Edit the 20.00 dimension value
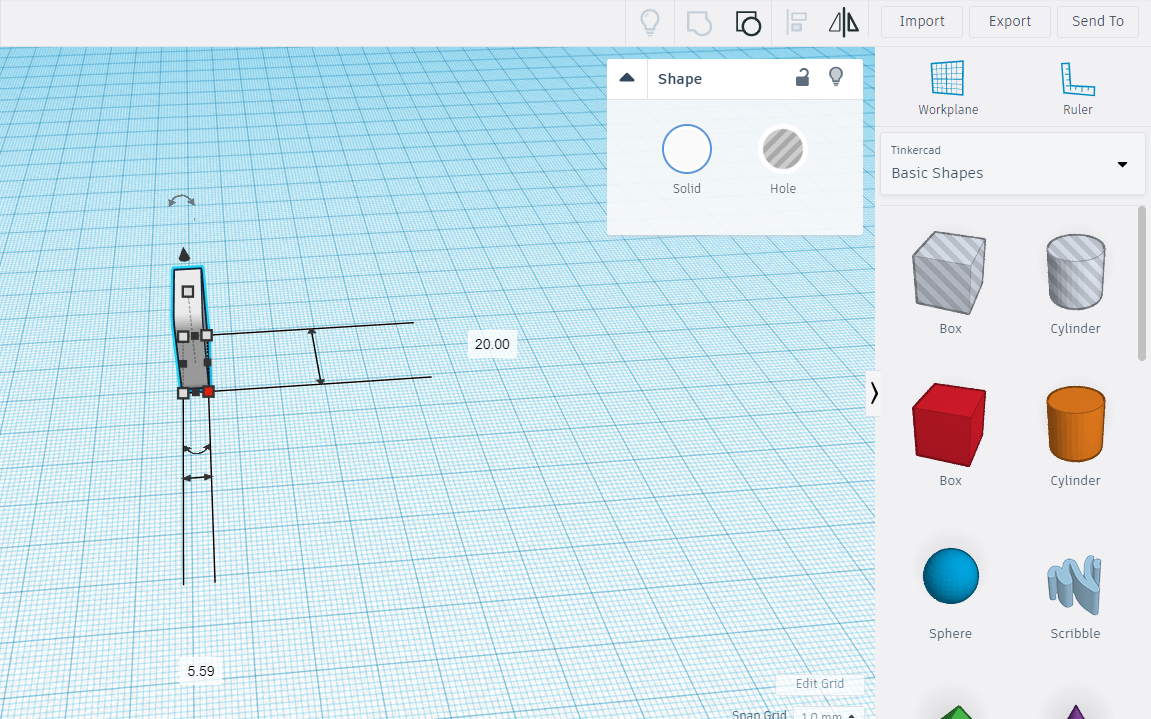 (492, 344)
